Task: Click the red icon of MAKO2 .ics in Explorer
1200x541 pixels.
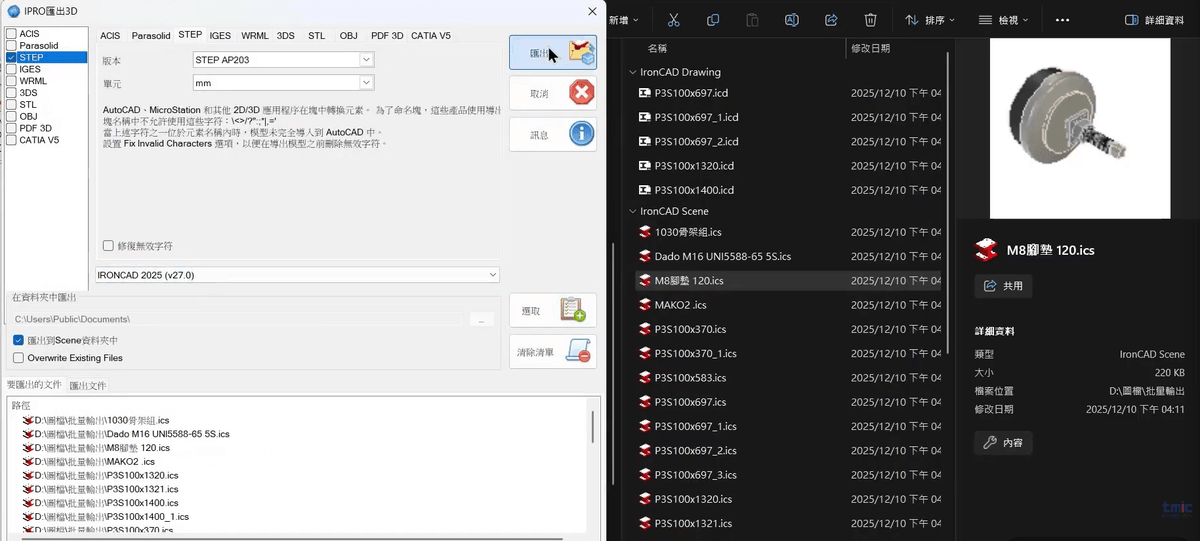Action: pos(645,305)
